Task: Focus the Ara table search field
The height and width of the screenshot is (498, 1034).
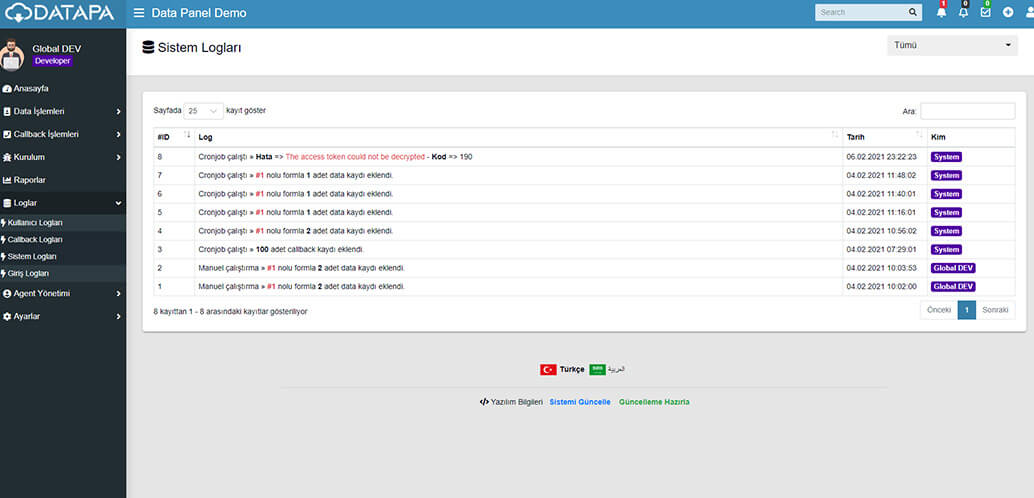Action: point(967,111)
